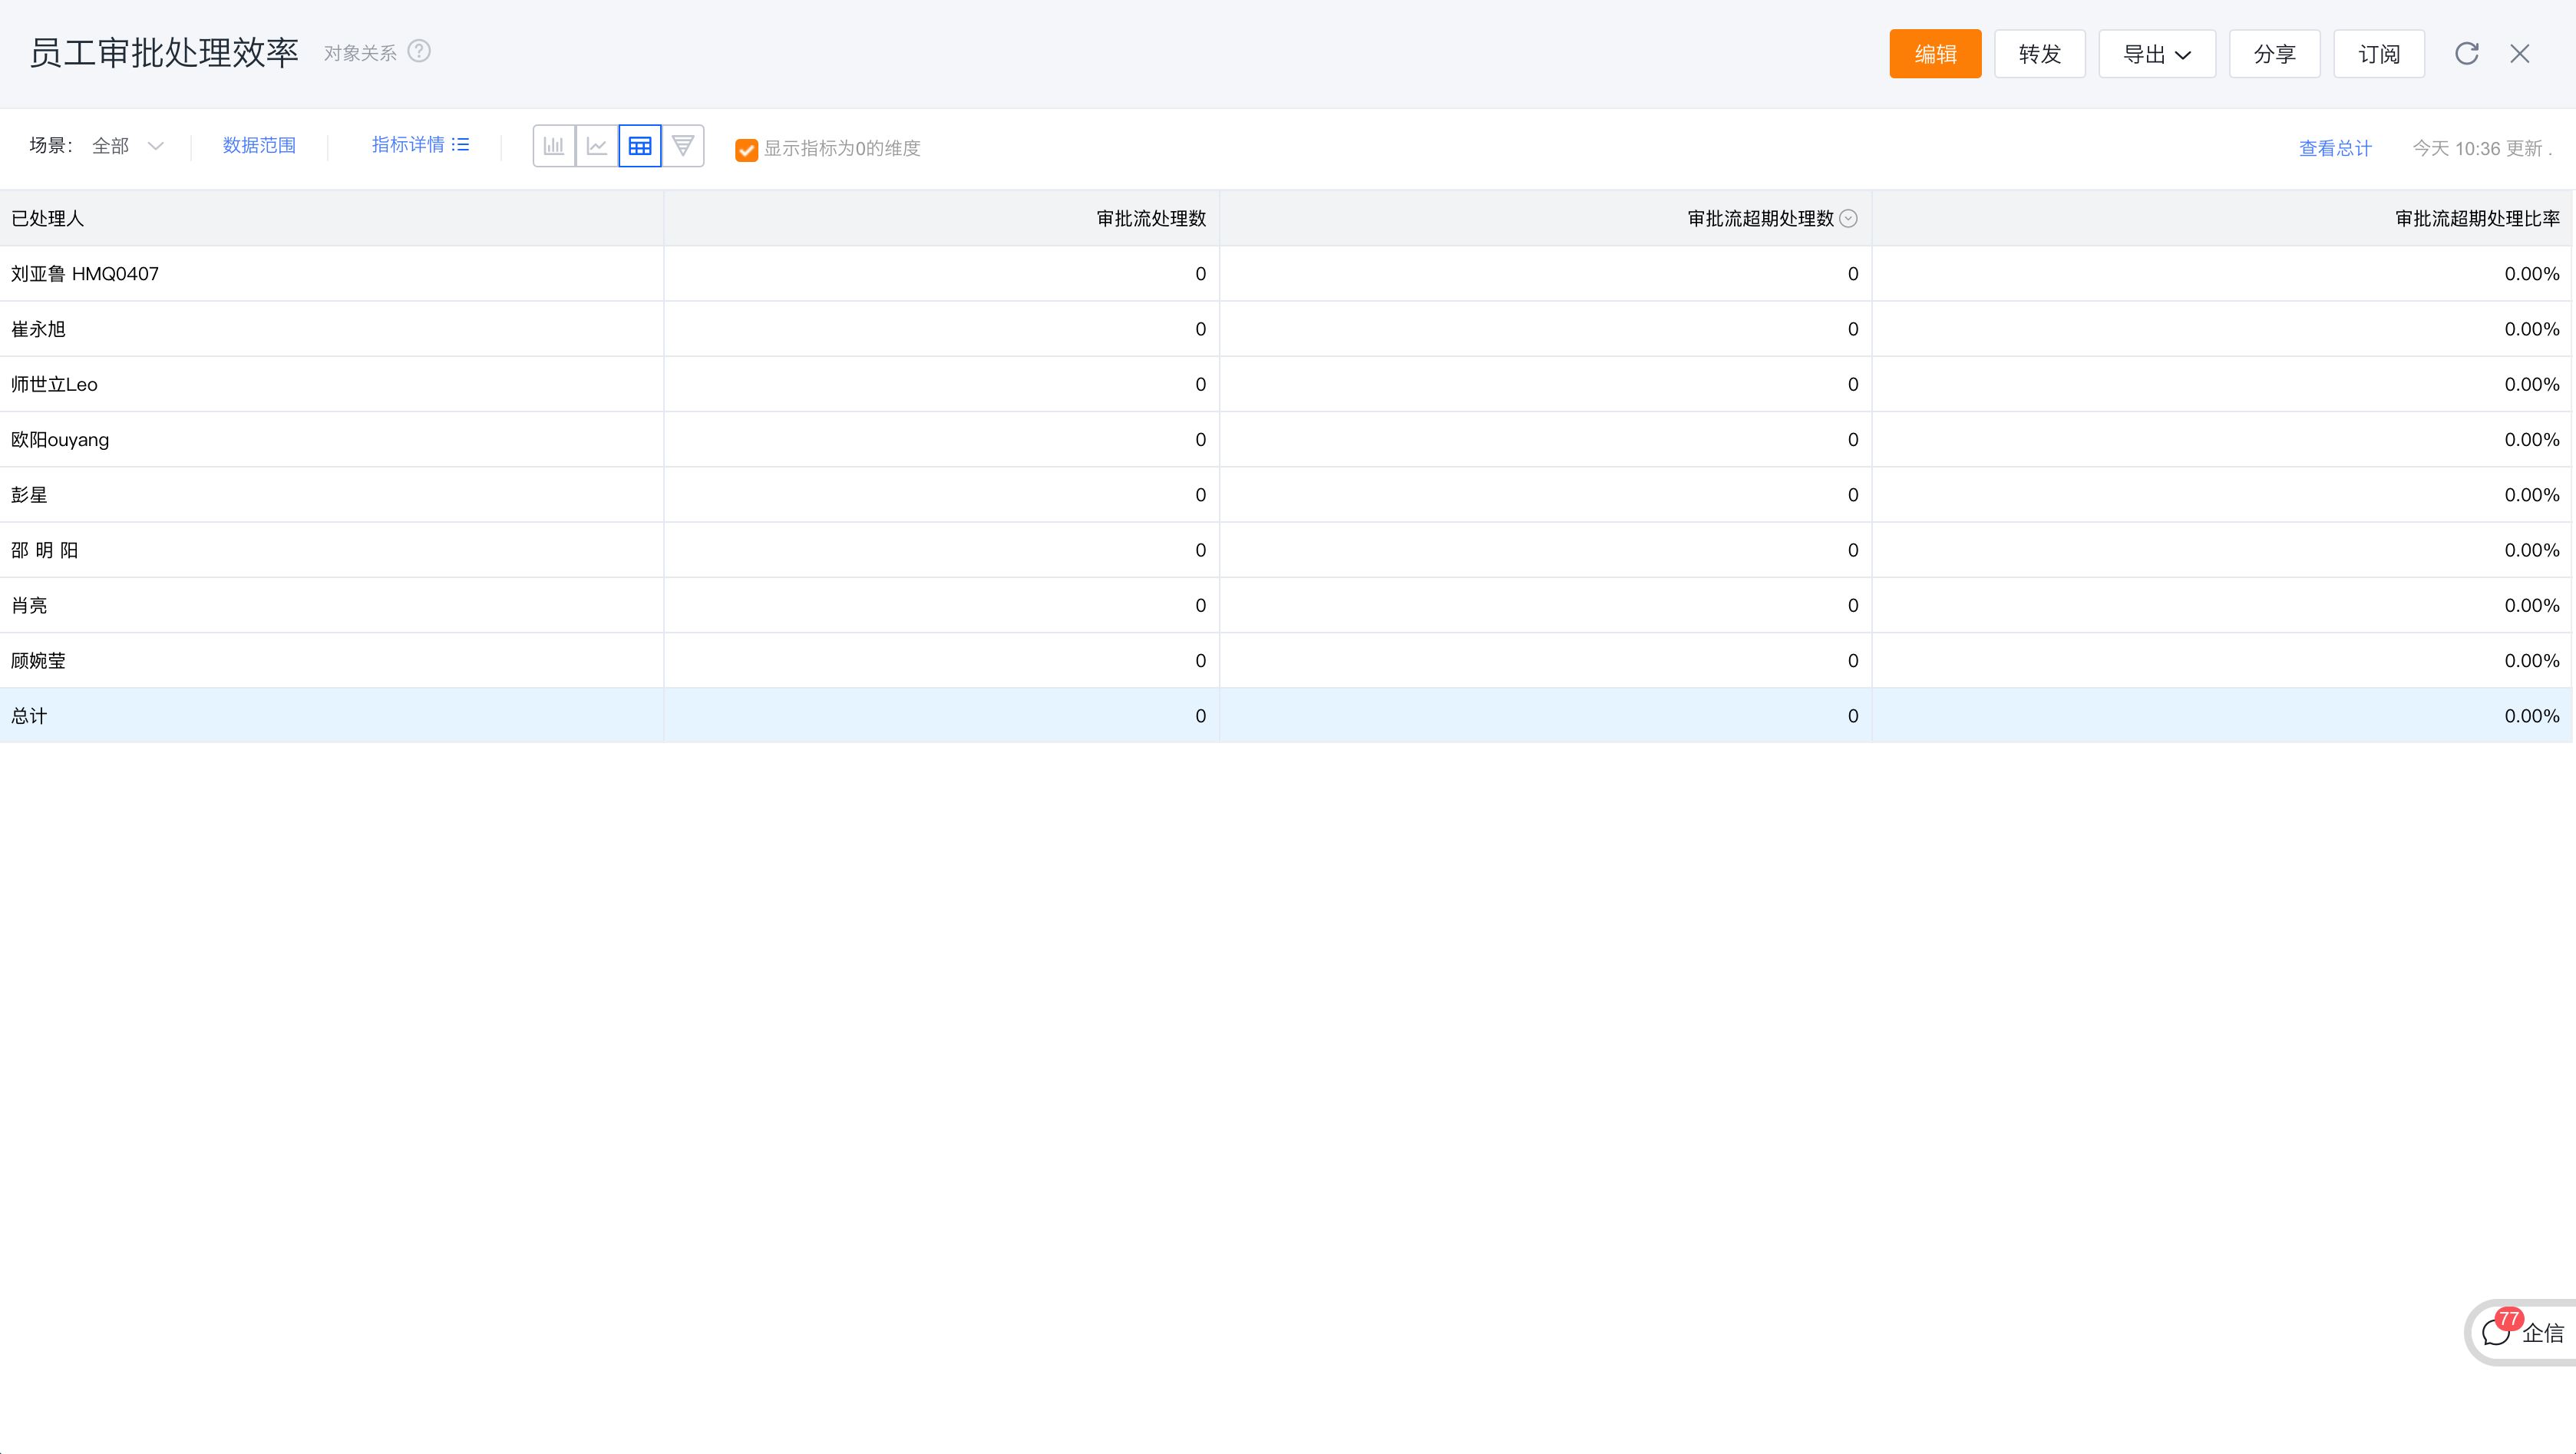Click the 转发 button
This screenshot has width=2576, height=1454.
click(x=2040, y=54)
